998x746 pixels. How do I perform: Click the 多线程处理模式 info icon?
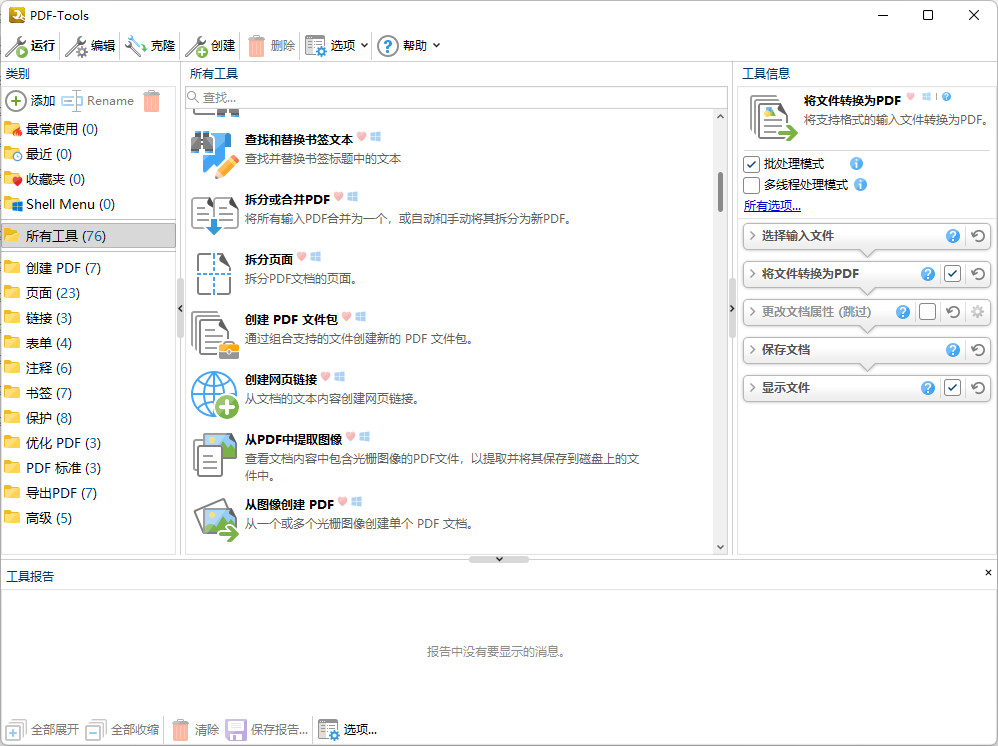(861, 185)
